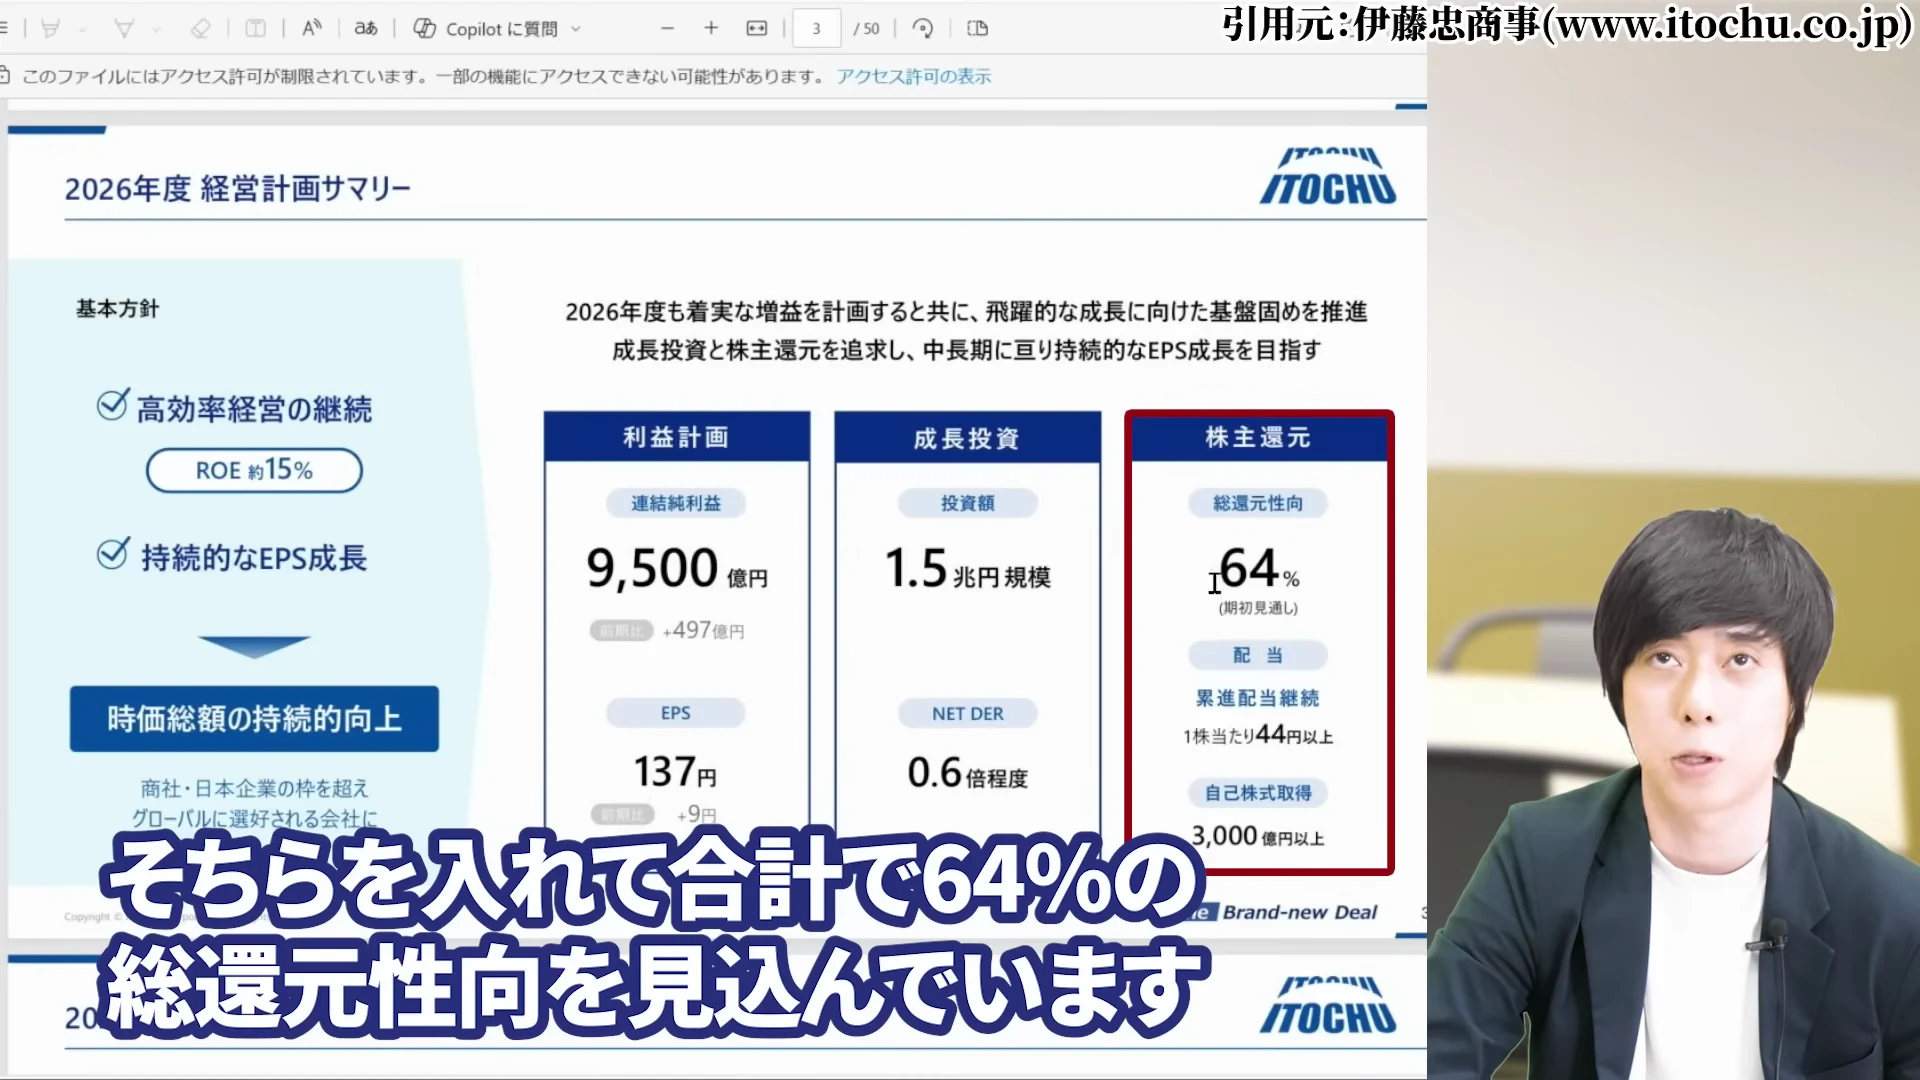Select the draw pen tool
Image resolution: width=1920 pixels, height=1080 pixels.
[x=124, y=28]
